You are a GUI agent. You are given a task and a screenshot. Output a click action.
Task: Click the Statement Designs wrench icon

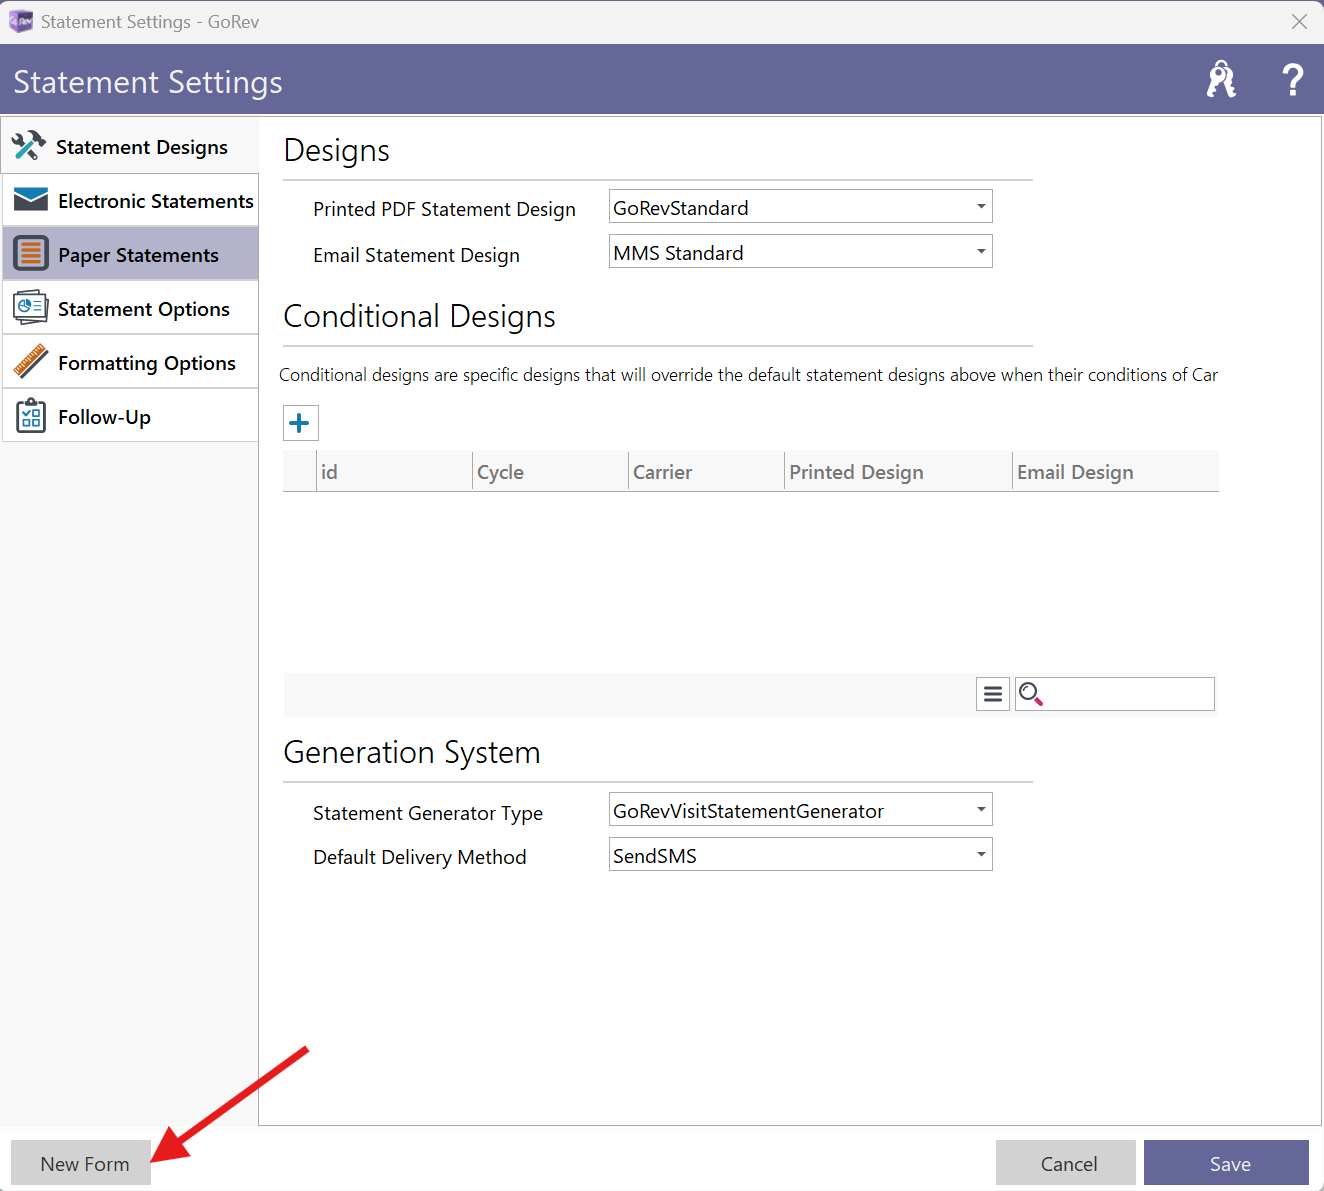29,146
